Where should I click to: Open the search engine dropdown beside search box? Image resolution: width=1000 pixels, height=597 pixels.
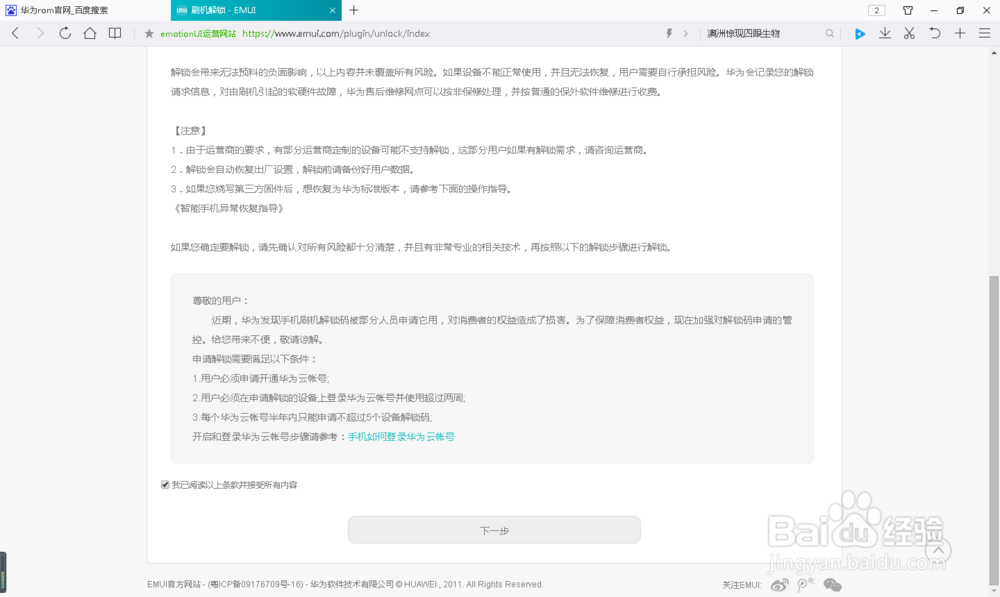pos(686,33)
